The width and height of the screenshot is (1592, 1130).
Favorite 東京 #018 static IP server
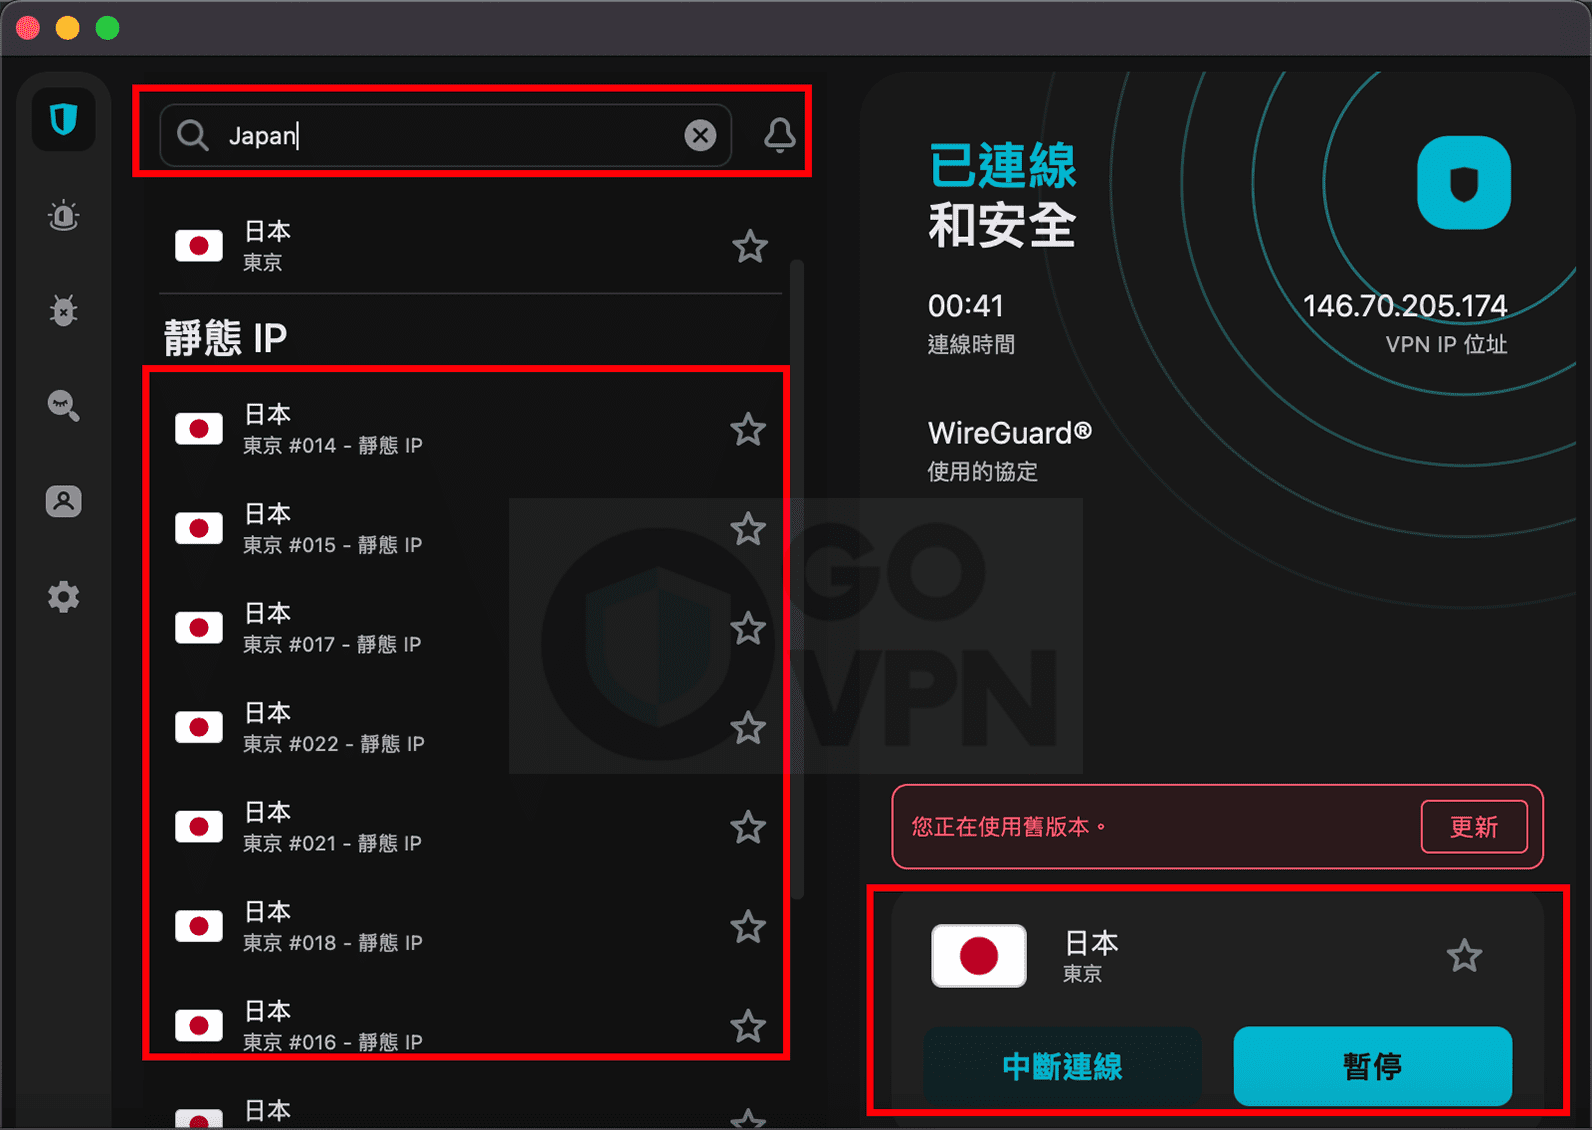pyautogui.click(x=748, y=926)
